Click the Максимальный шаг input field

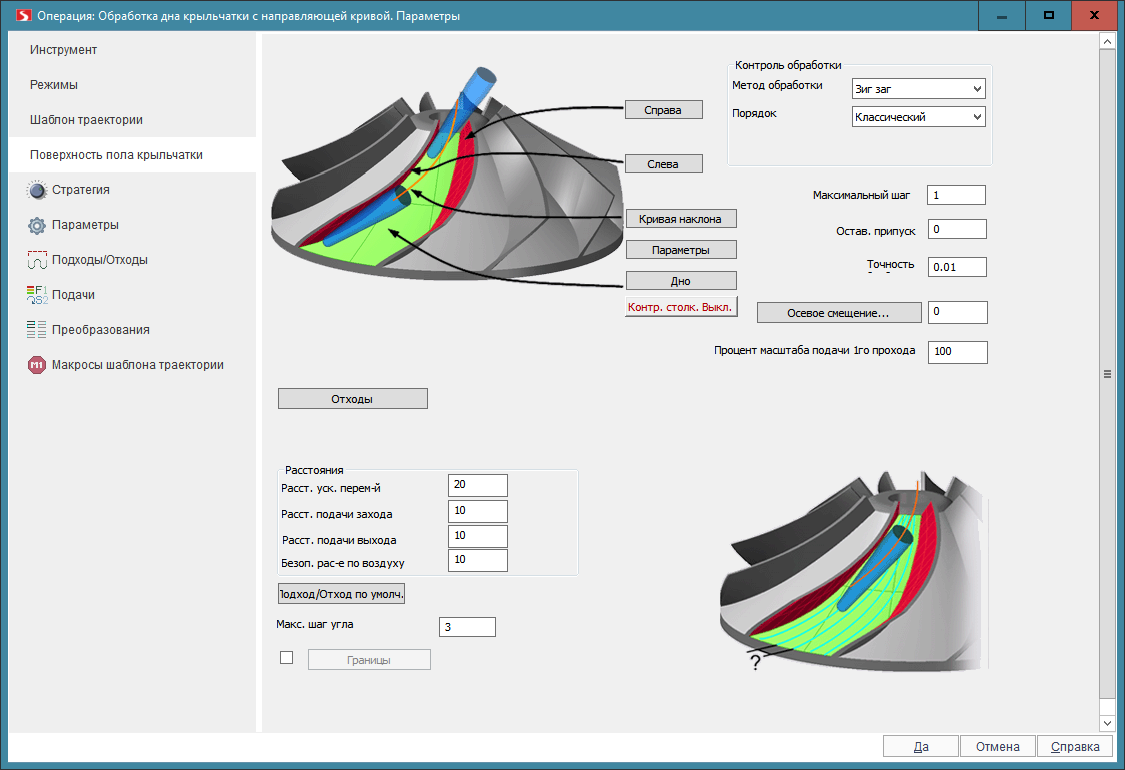(x=956, y=195)
